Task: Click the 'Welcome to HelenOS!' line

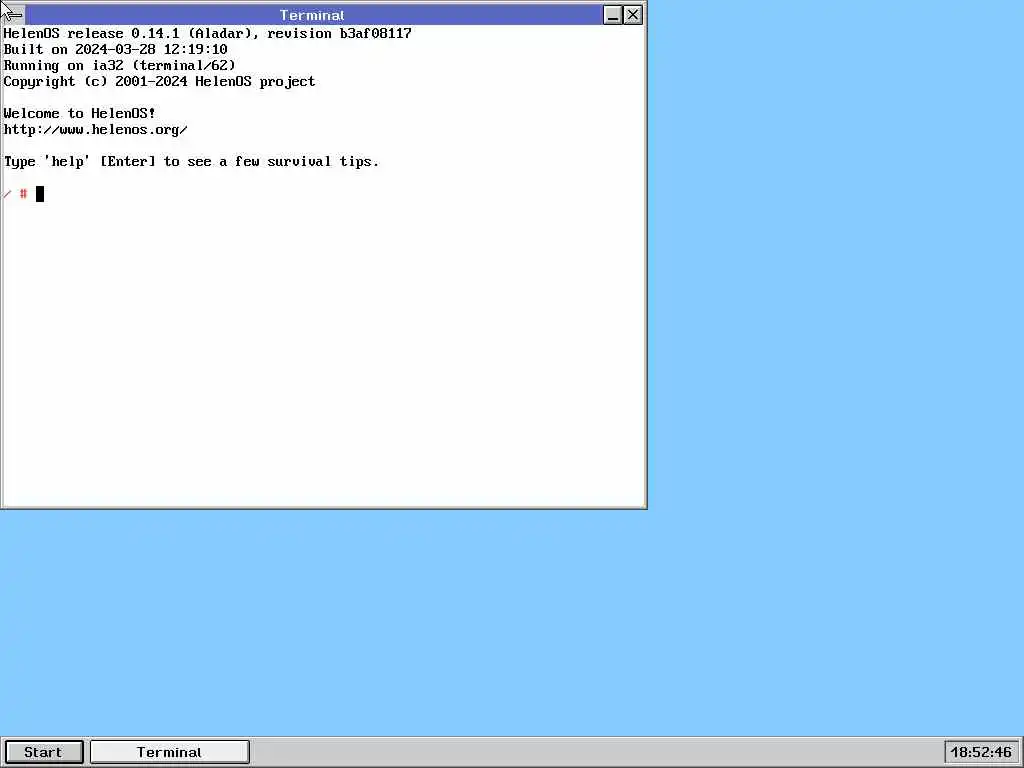Action: [x=80, y=114]
